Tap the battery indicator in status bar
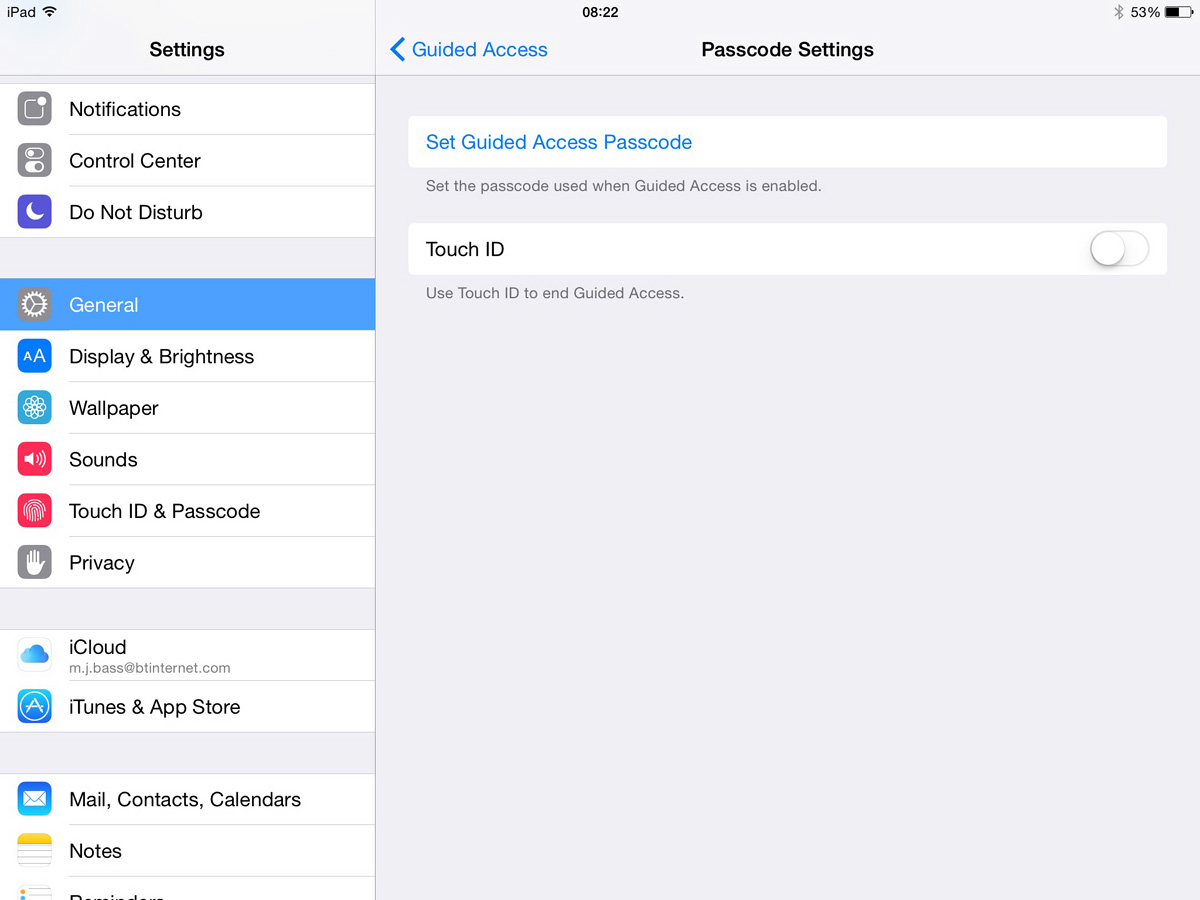 coord(1179,13)
